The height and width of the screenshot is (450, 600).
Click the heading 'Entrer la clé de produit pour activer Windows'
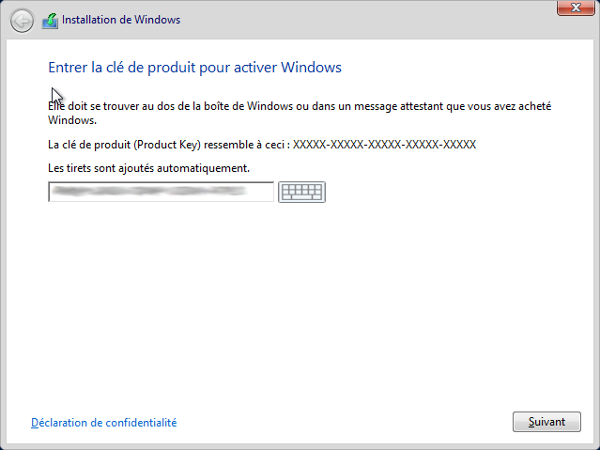[x=195, y=67]
